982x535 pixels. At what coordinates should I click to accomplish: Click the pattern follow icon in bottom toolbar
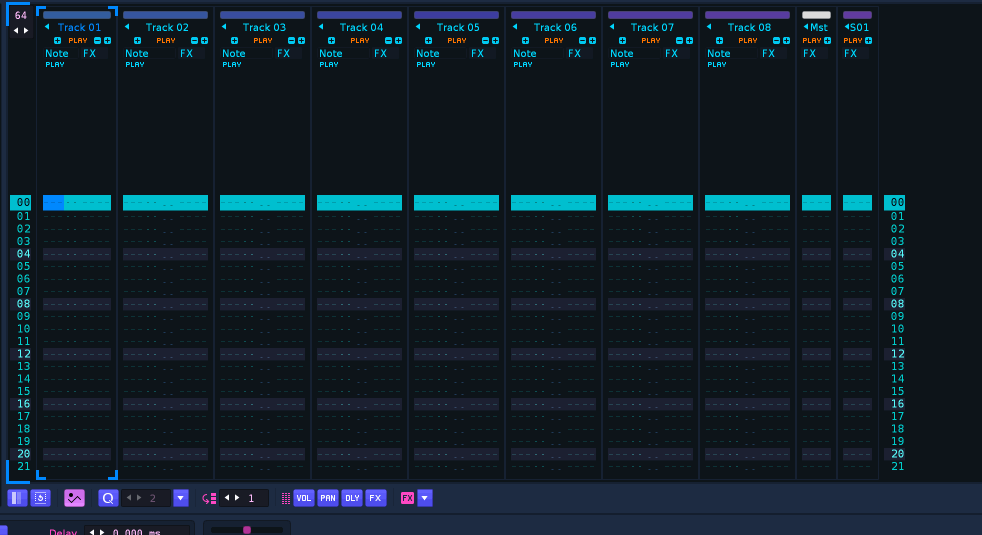coord(17,497)
